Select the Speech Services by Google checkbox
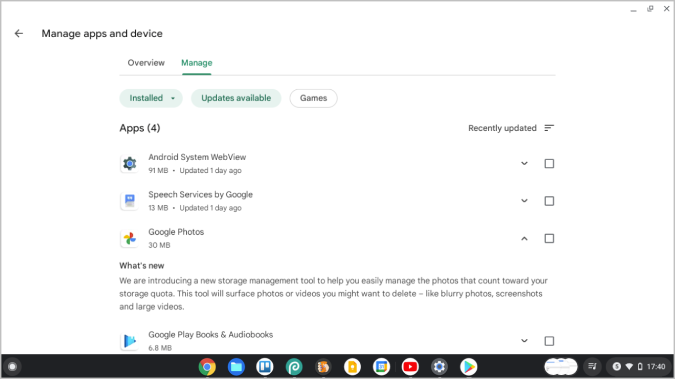675x379 pixels. point(549,201)
